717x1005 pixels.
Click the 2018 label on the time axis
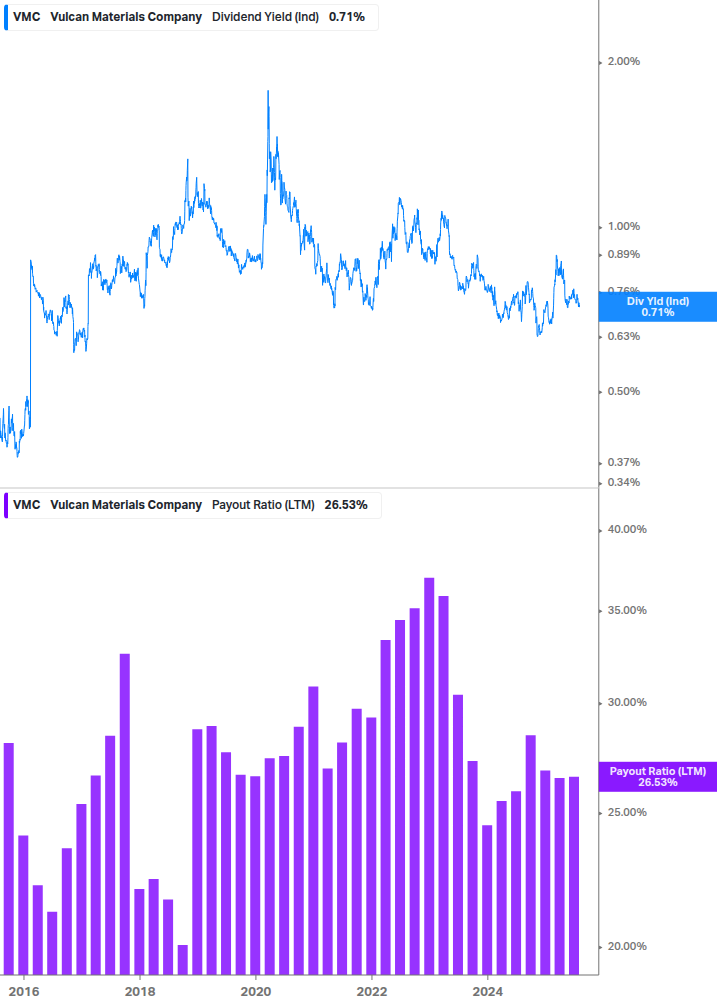(140, 992)
